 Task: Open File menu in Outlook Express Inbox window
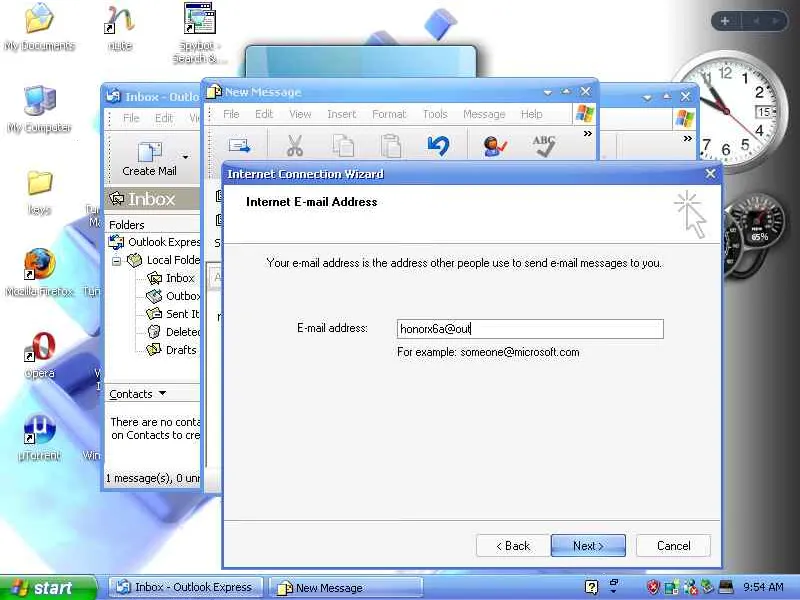131,118
